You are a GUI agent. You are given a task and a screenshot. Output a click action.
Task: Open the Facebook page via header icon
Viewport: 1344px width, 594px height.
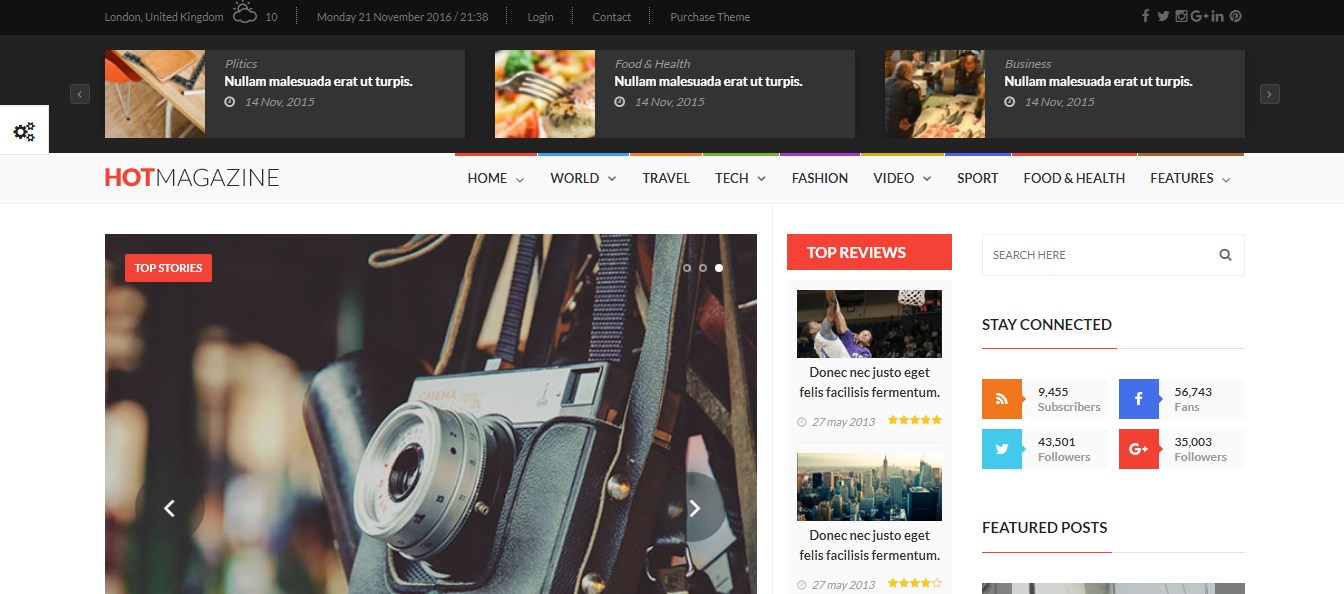point(1145,16)
